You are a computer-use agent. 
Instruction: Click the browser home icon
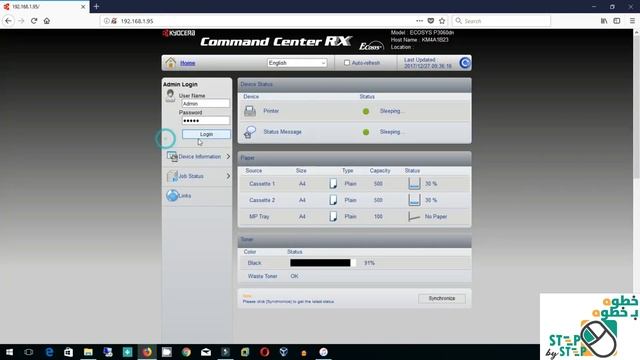point(47,21)
